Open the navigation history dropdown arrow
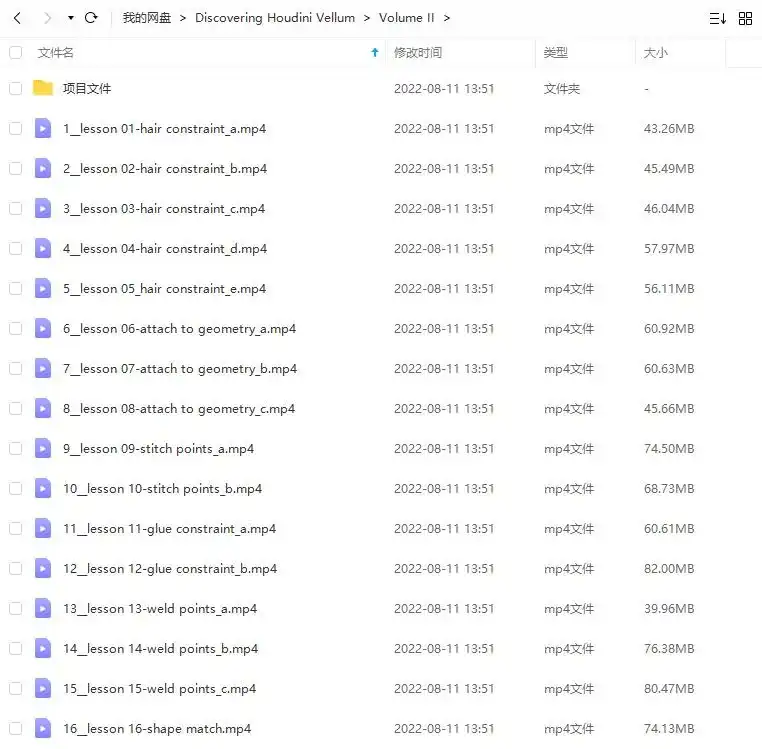 point(71,18)
